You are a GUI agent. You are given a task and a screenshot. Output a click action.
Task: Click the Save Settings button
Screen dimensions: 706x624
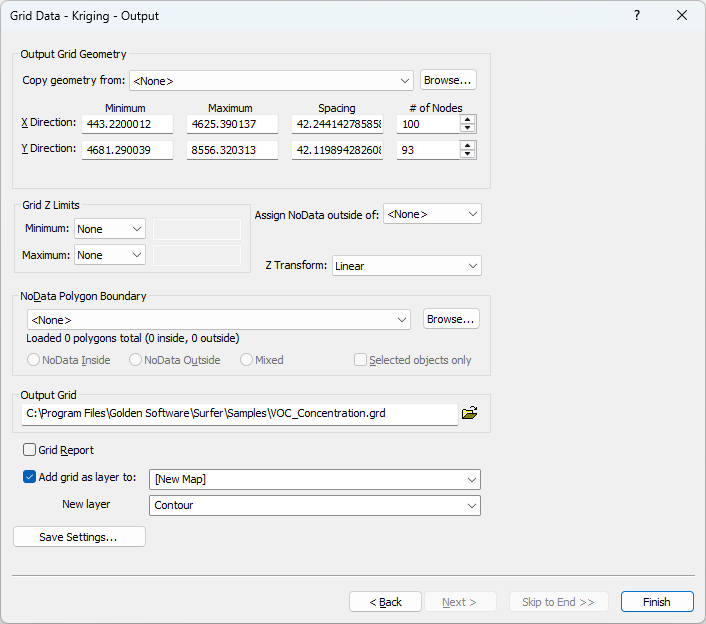coord(79,537)
